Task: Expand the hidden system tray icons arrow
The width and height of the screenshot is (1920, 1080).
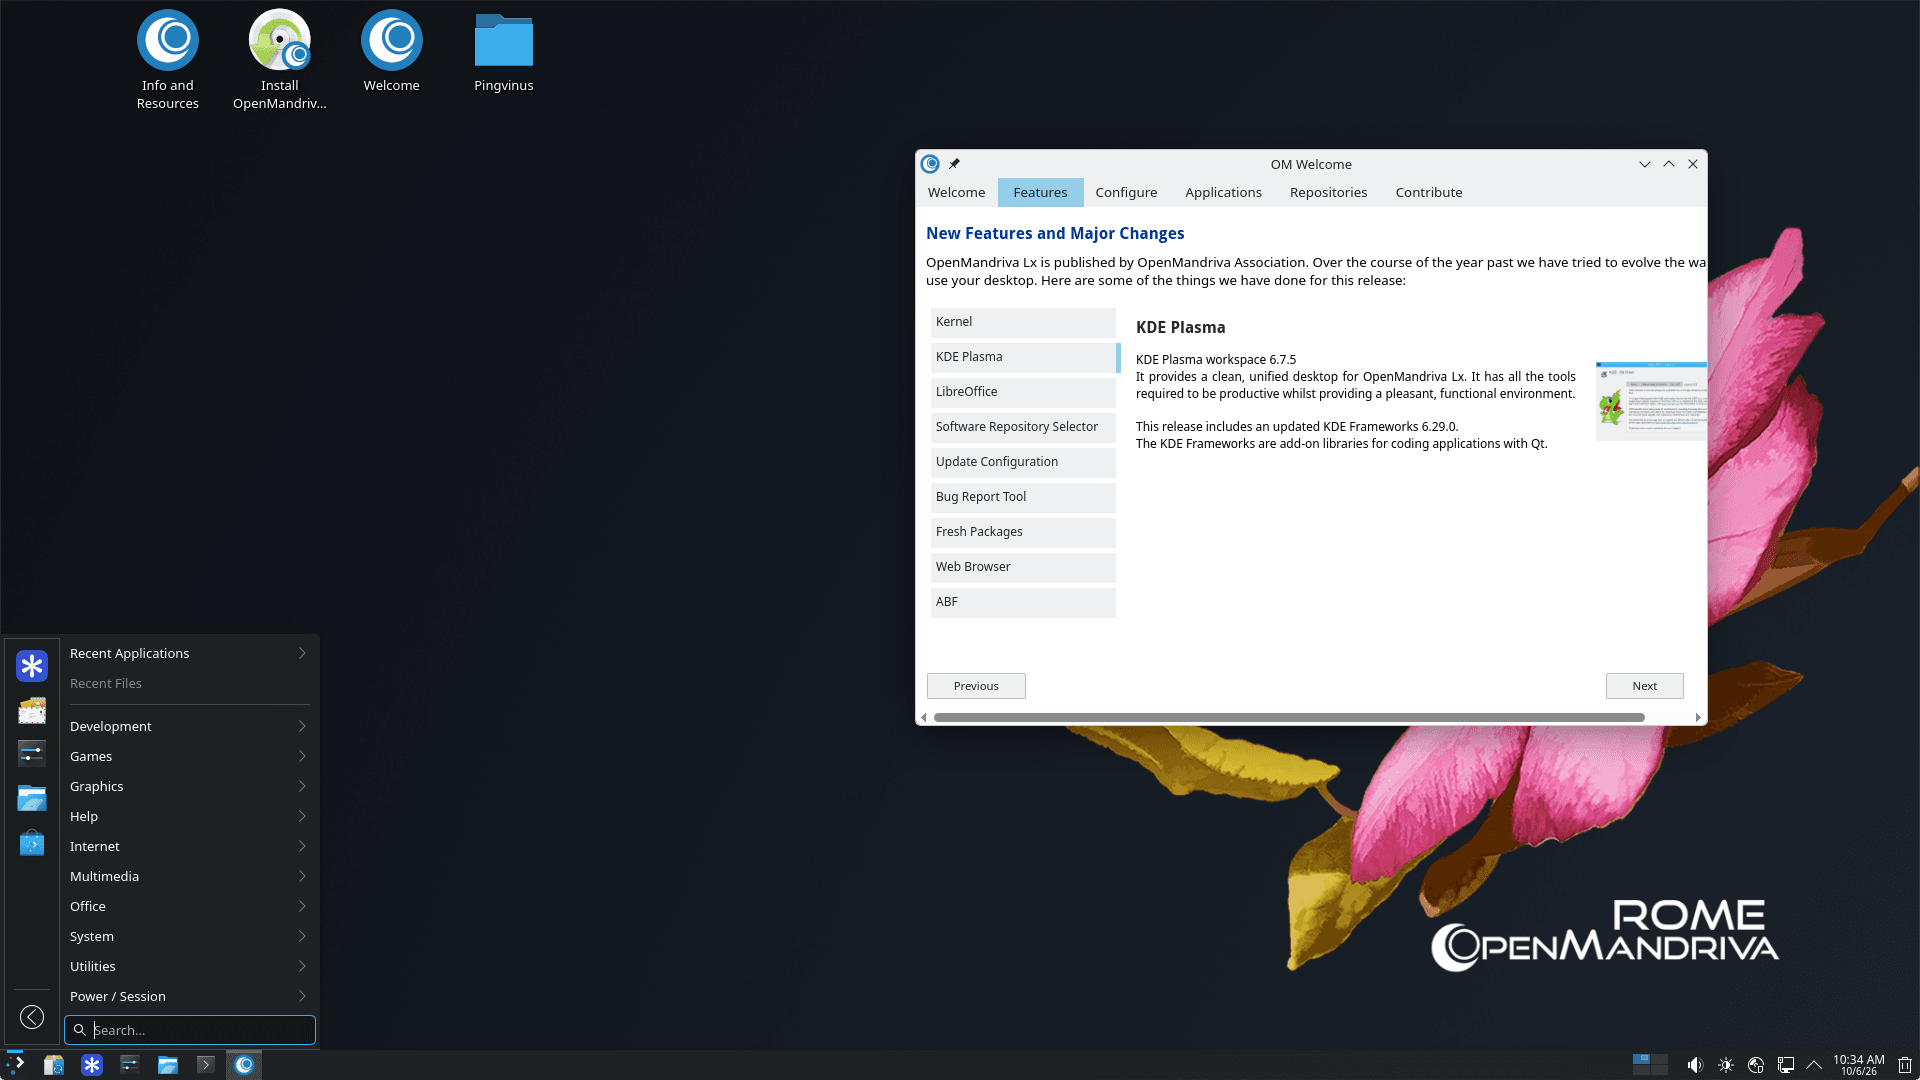Action: pyautogui.click(x=1814, y=1065)
